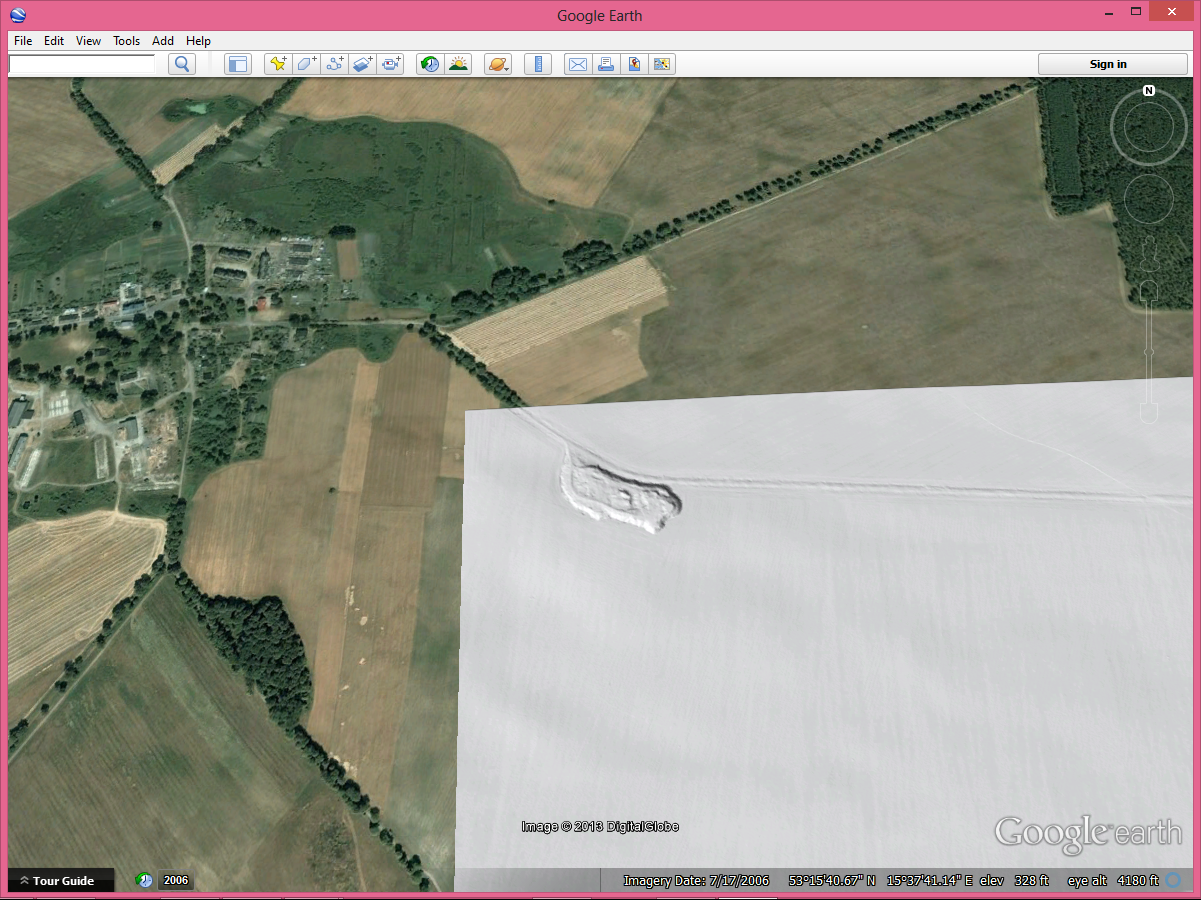Open the Tools menu
1201x900 pixels.
pos(126,41)
